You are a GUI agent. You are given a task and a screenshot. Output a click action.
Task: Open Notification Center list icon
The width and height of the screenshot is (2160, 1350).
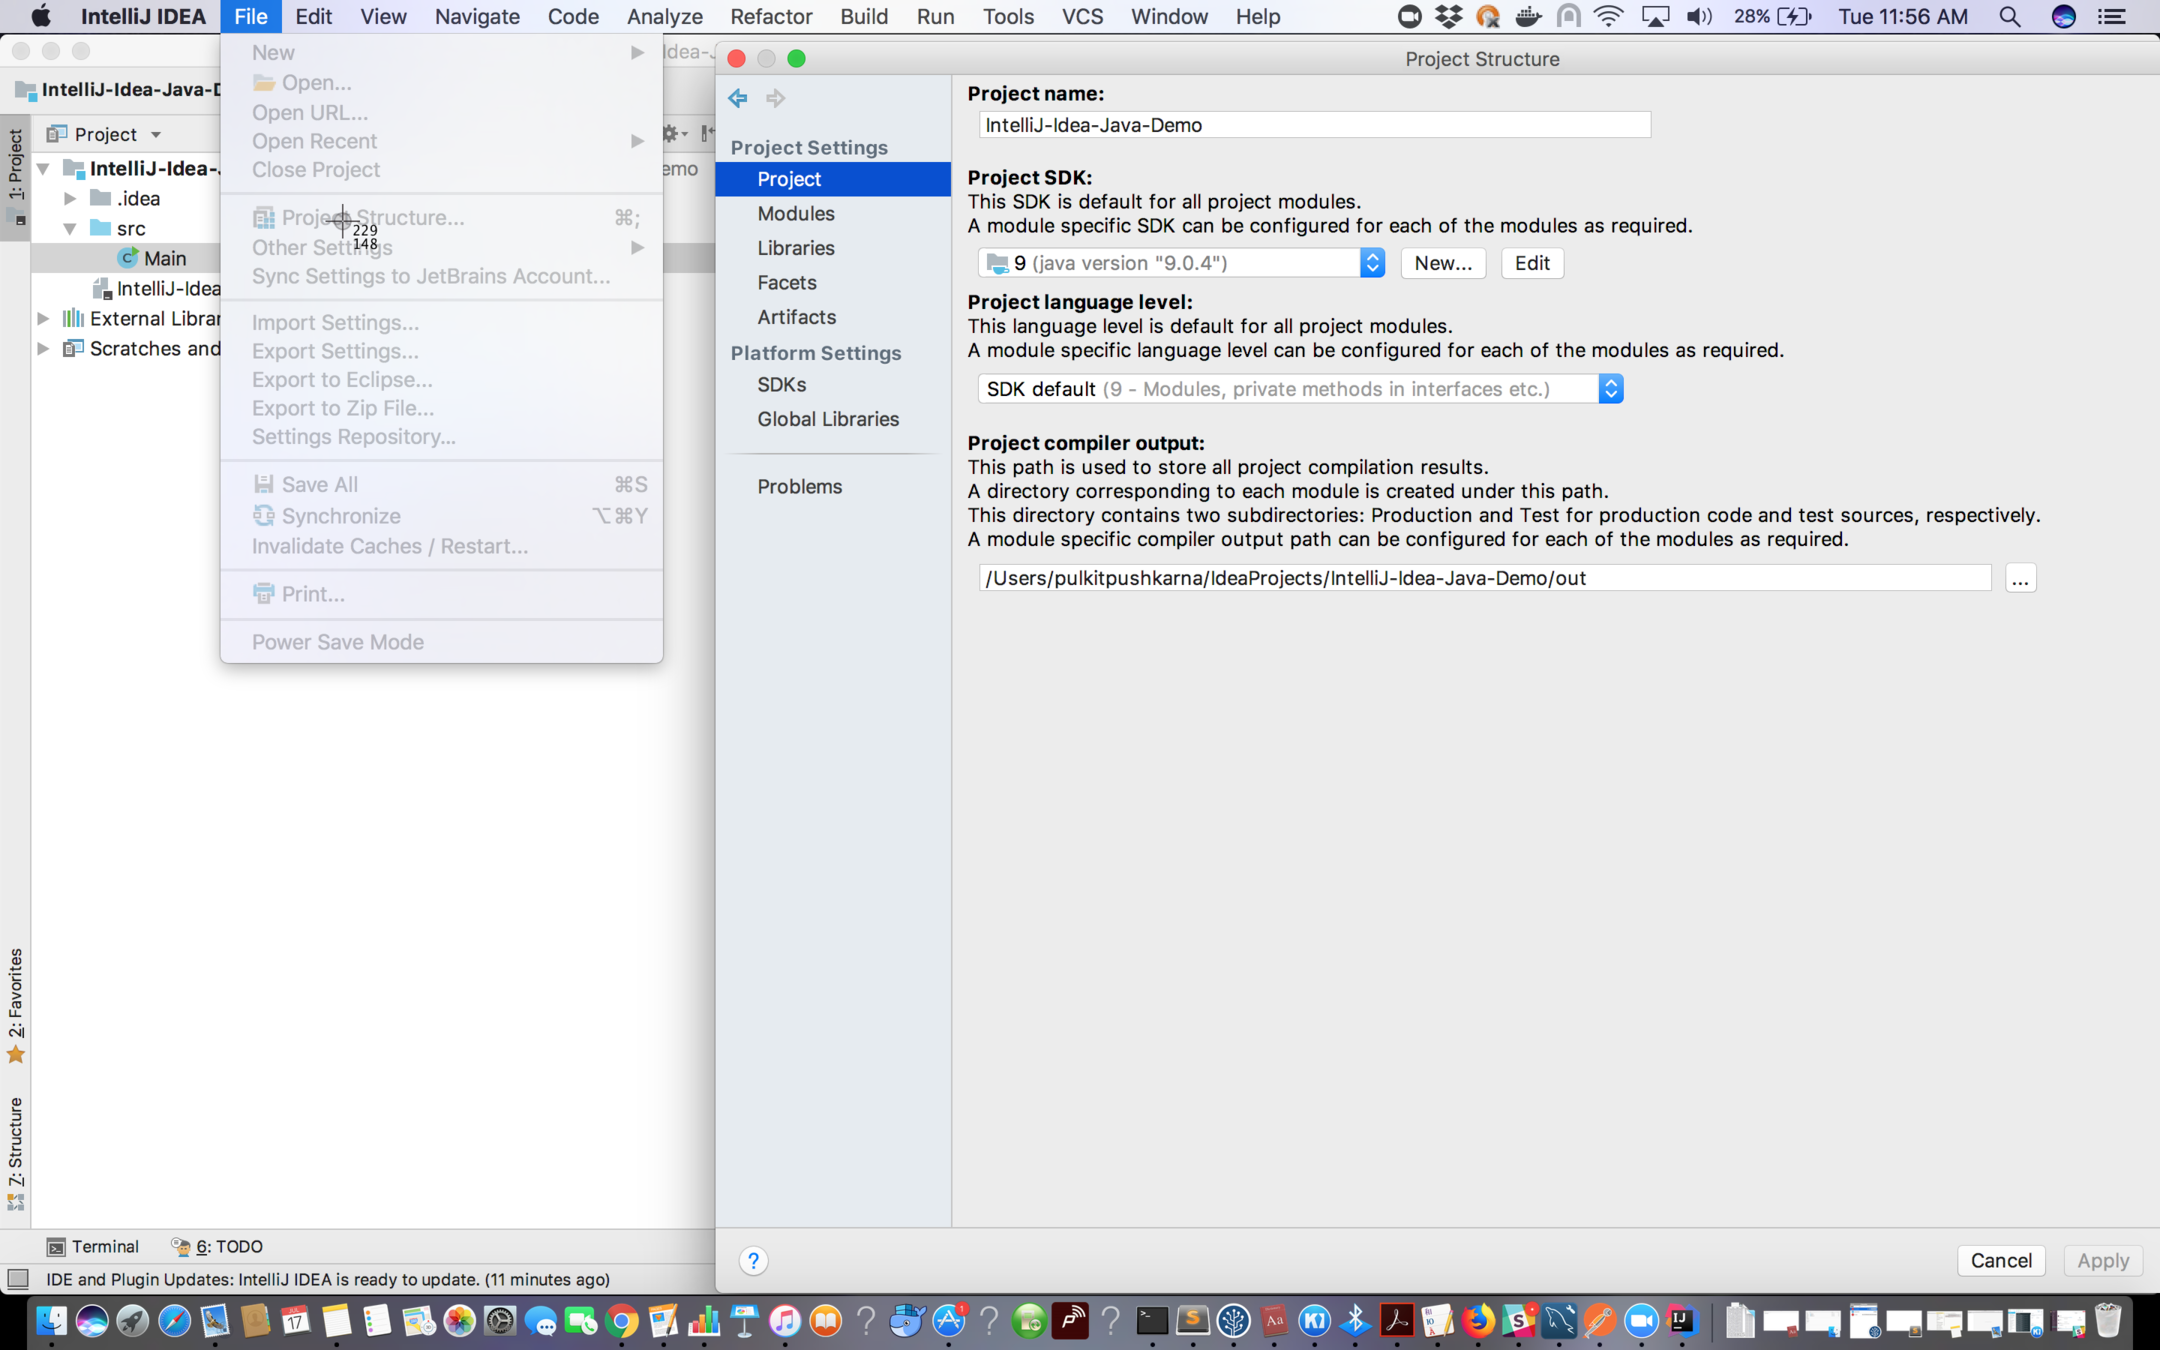coord(2112,16)
